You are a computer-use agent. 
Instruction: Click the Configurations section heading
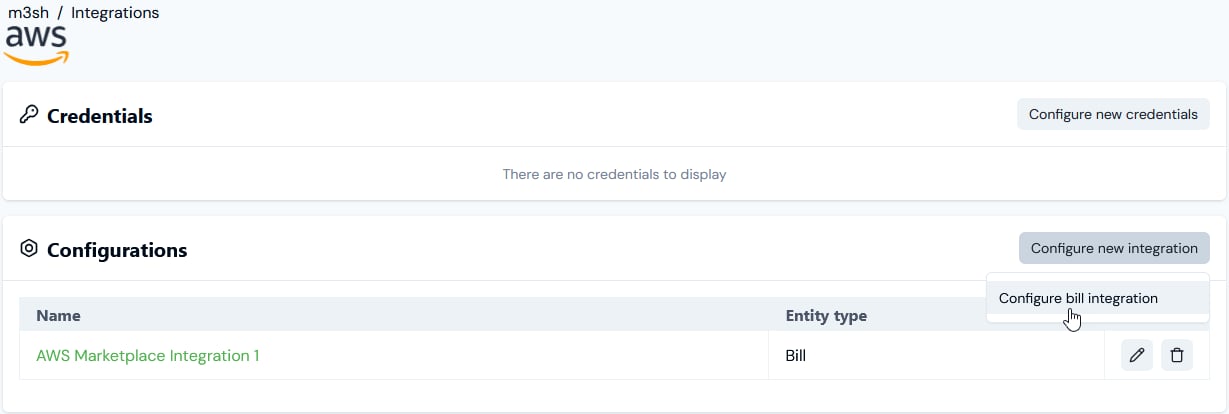click(x=117, y=250)
